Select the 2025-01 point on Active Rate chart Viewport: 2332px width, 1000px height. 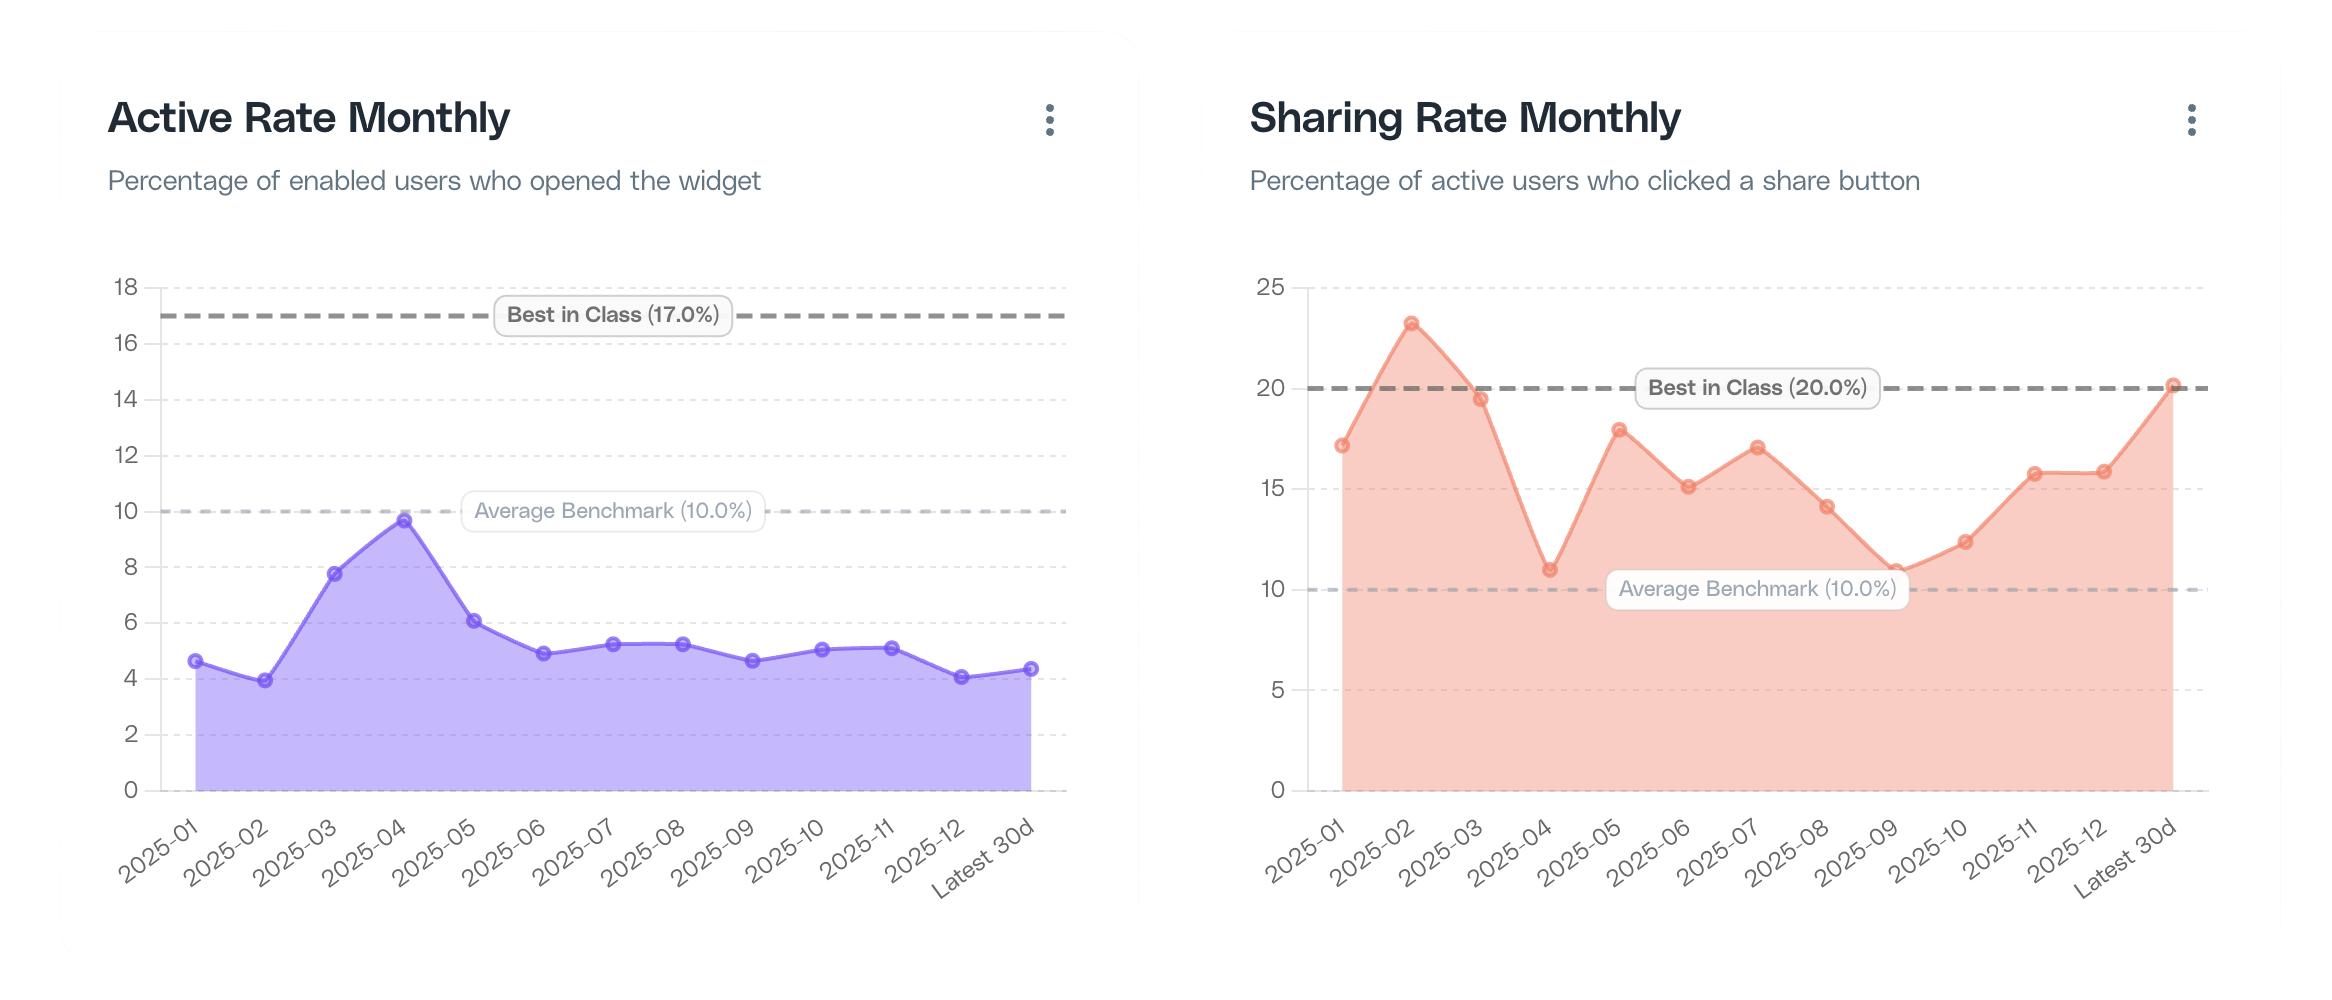(x=194, y=660)
